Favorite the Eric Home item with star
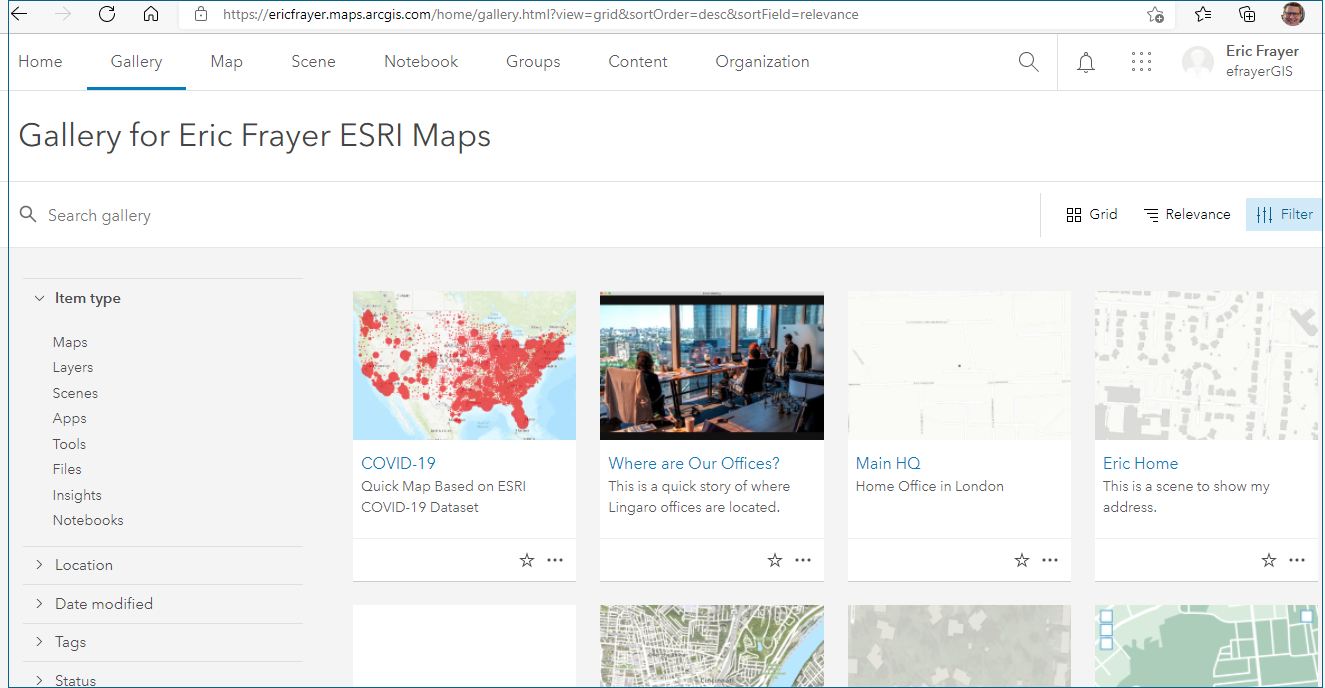 1269,561
